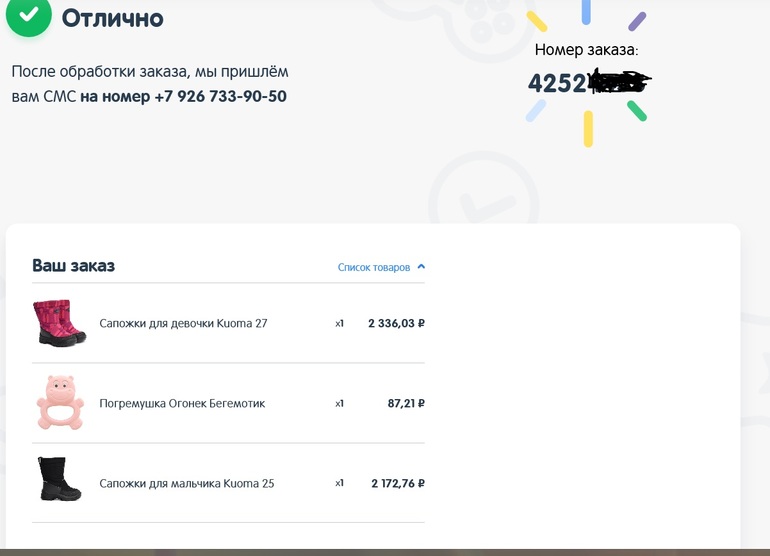Open the pink hippo rattle thumbnail
The height and width of the screenshot is (556, 770).
pos(59,403)
